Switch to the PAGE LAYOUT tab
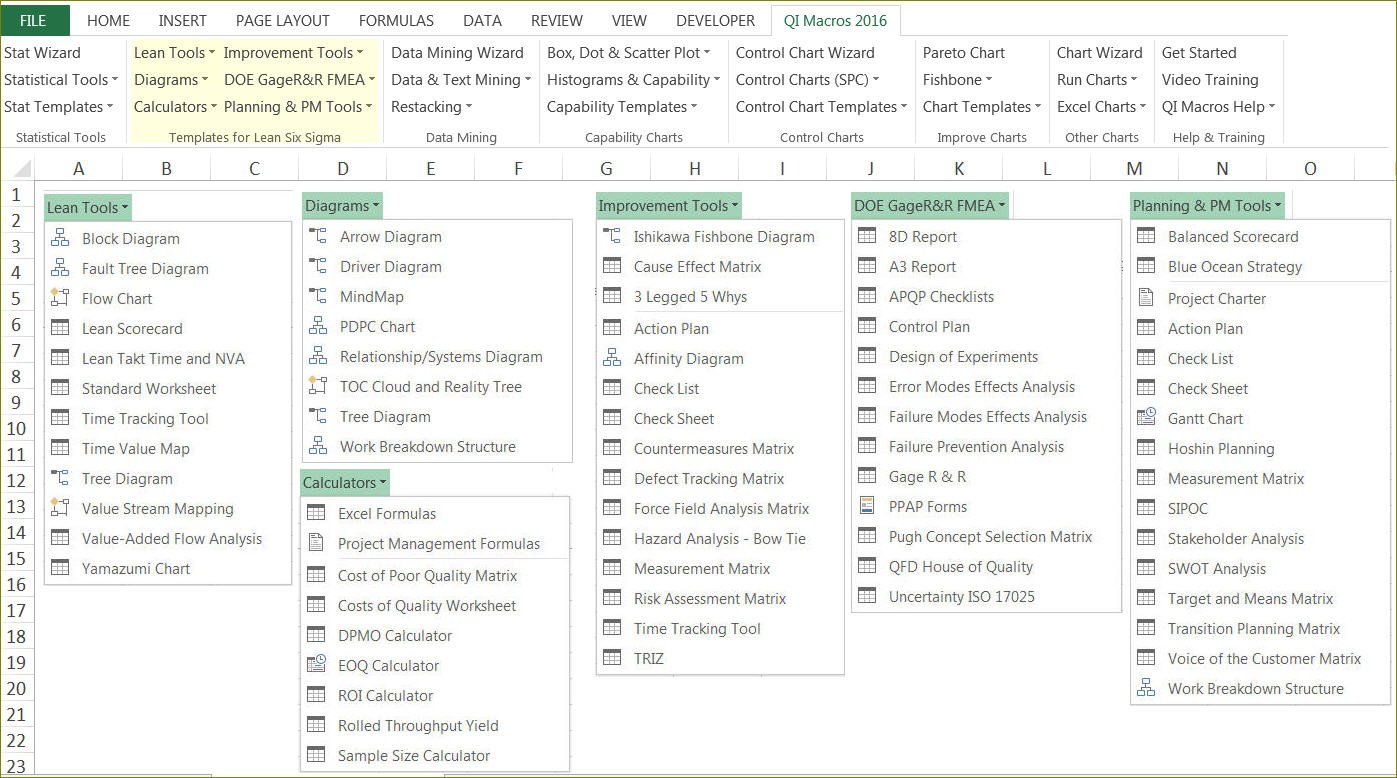Screen dimensions: 1397x778 point(283,20)
